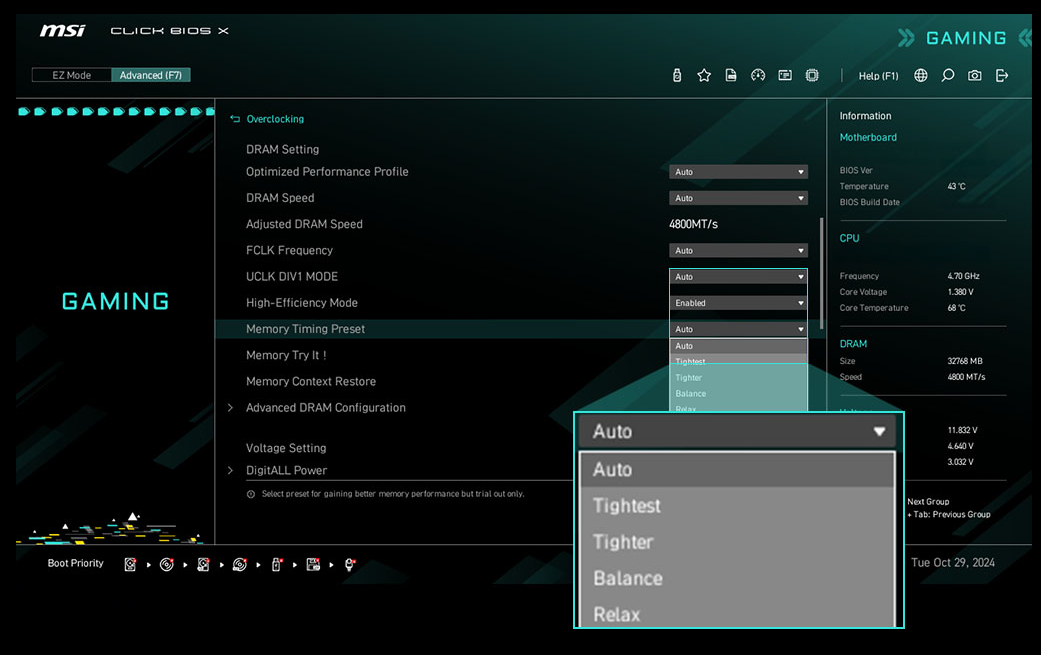
Task: Expand the DigitALL Power submenu
Action: 286,470
